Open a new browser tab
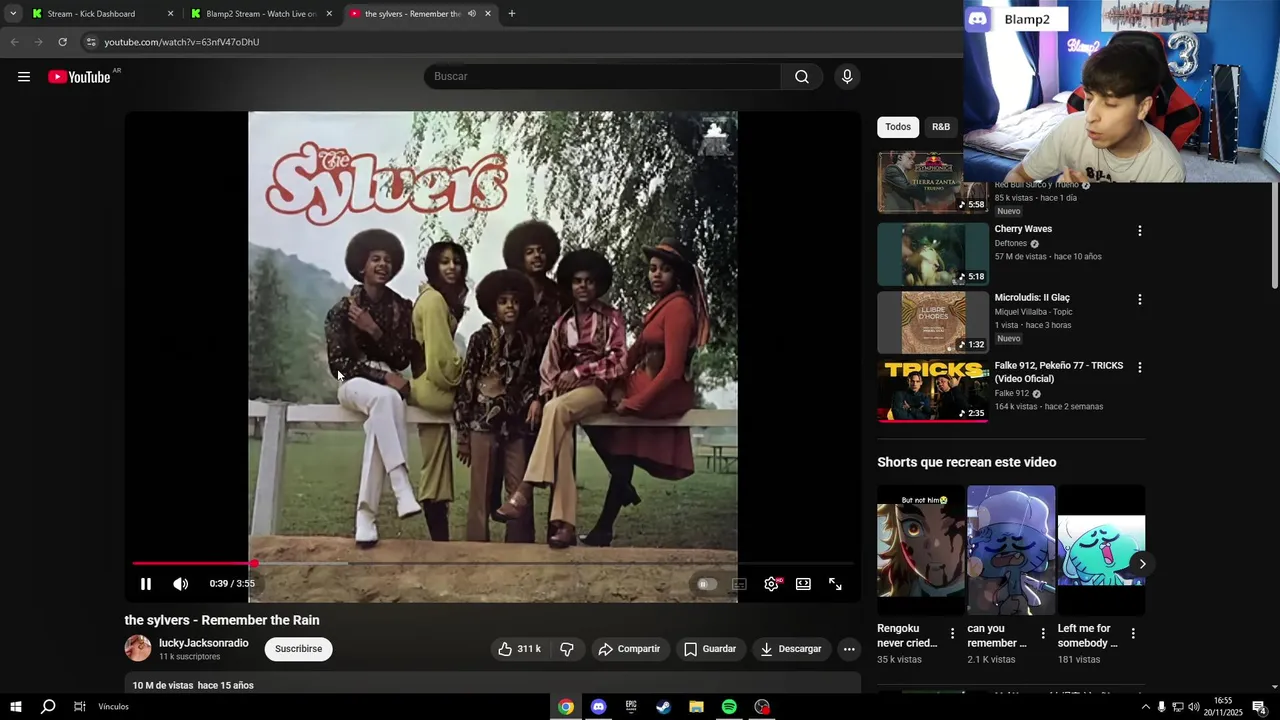The width and height of the screenshot is (1280, 720). 512,14
